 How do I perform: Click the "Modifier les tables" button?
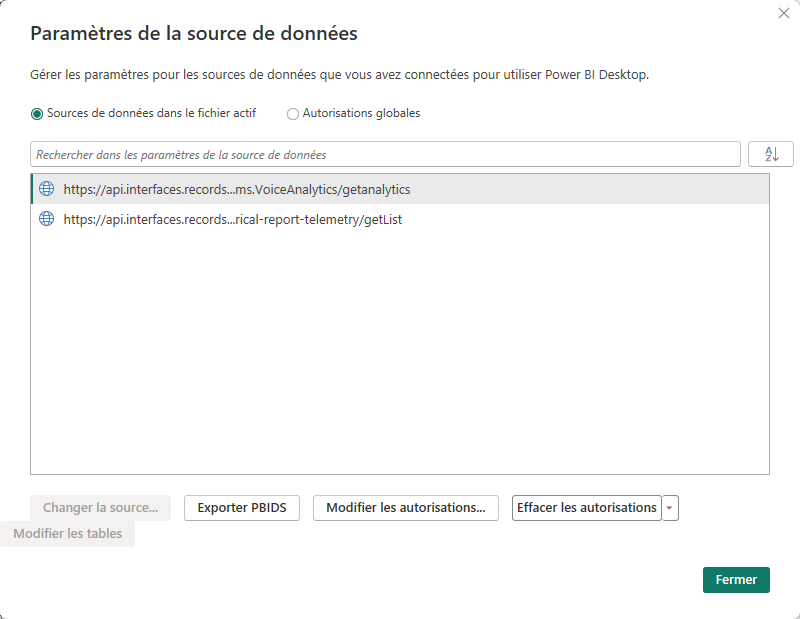[67, 534]
